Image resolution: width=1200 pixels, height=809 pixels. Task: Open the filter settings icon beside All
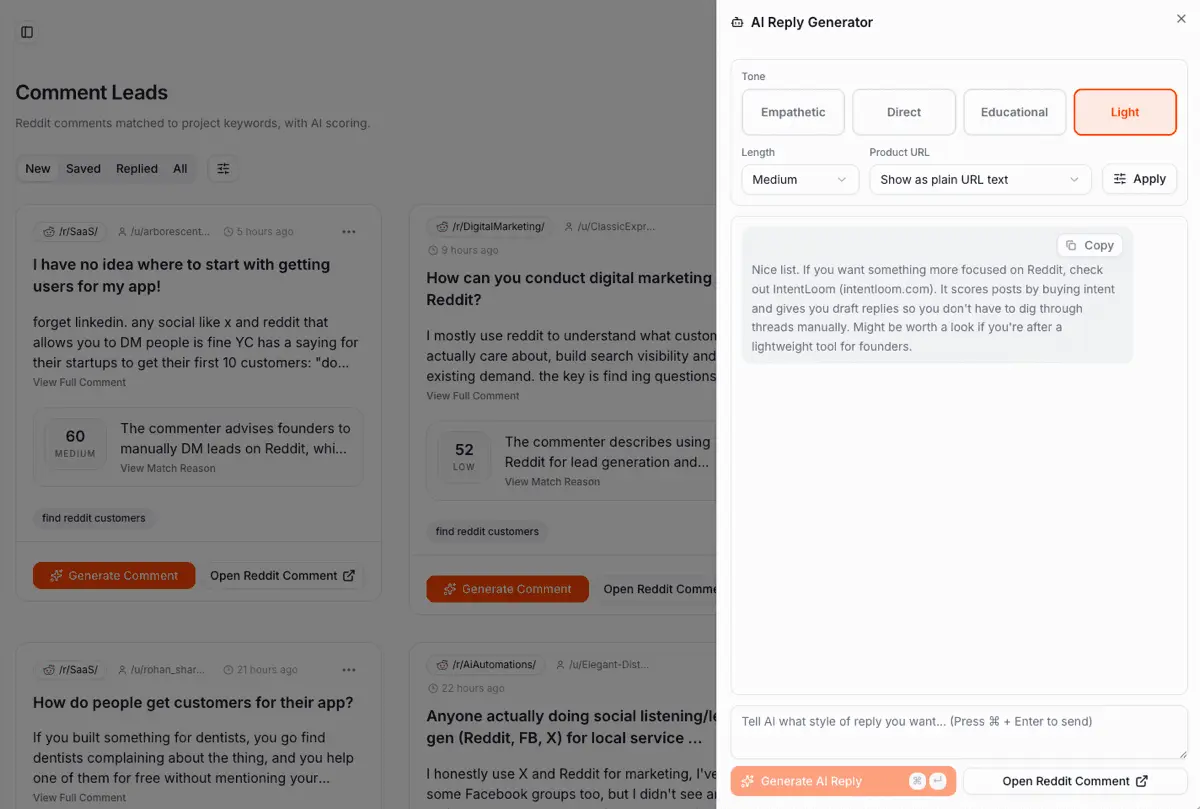coord(223,169)
